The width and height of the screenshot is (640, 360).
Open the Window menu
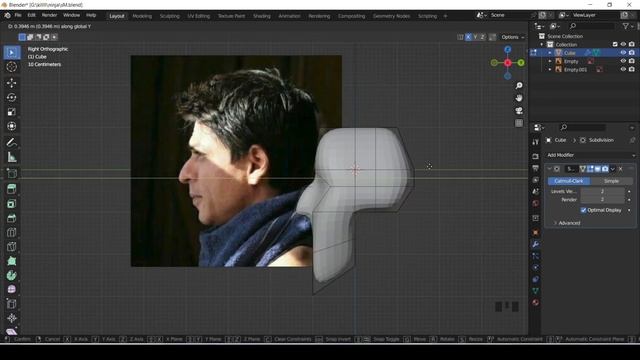point(71,15)
